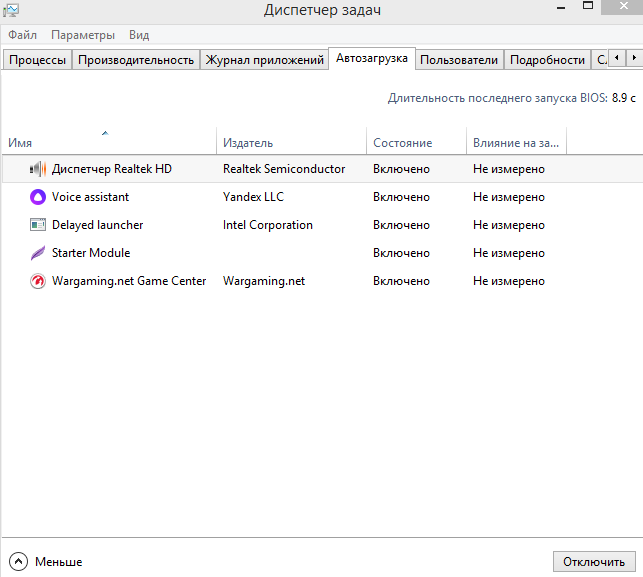
Task: Select the Delayed launcher entry
Action: 97,225
